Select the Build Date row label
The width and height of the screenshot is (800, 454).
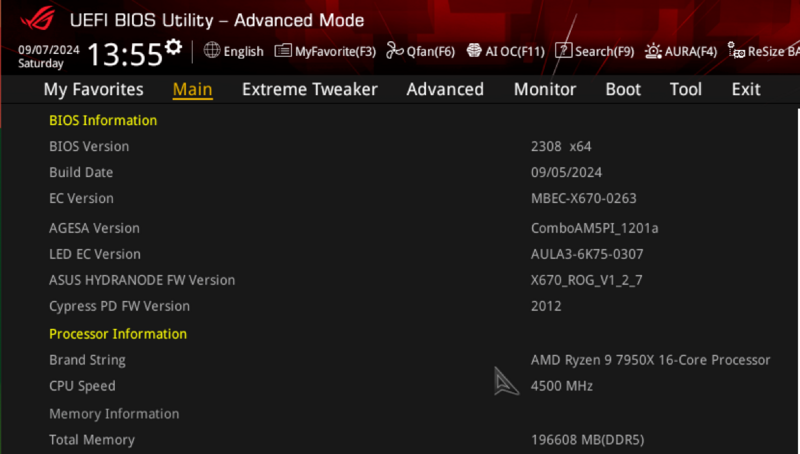81,172
